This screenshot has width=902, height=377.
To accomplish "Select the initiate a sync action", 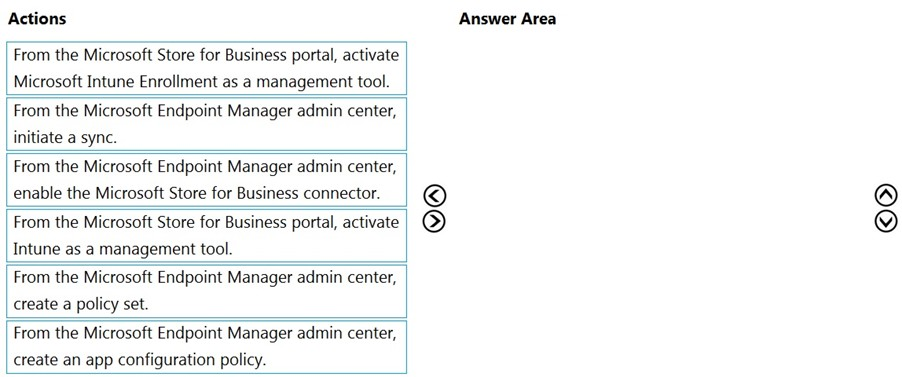I will [x=207, y=124].
